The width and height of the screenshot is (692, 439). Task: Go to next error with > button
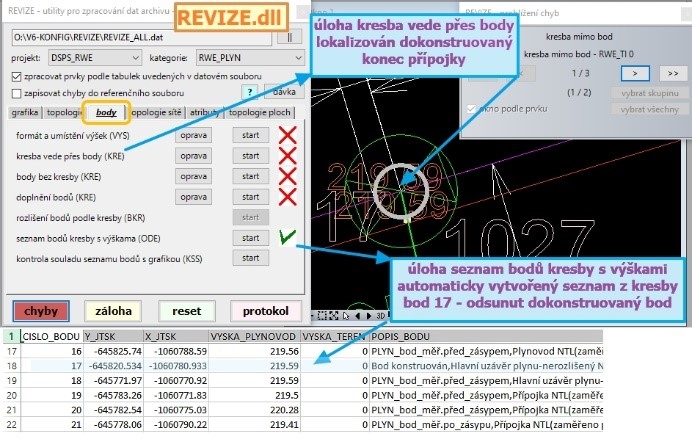pyautogui.click(x=635, y=73)
